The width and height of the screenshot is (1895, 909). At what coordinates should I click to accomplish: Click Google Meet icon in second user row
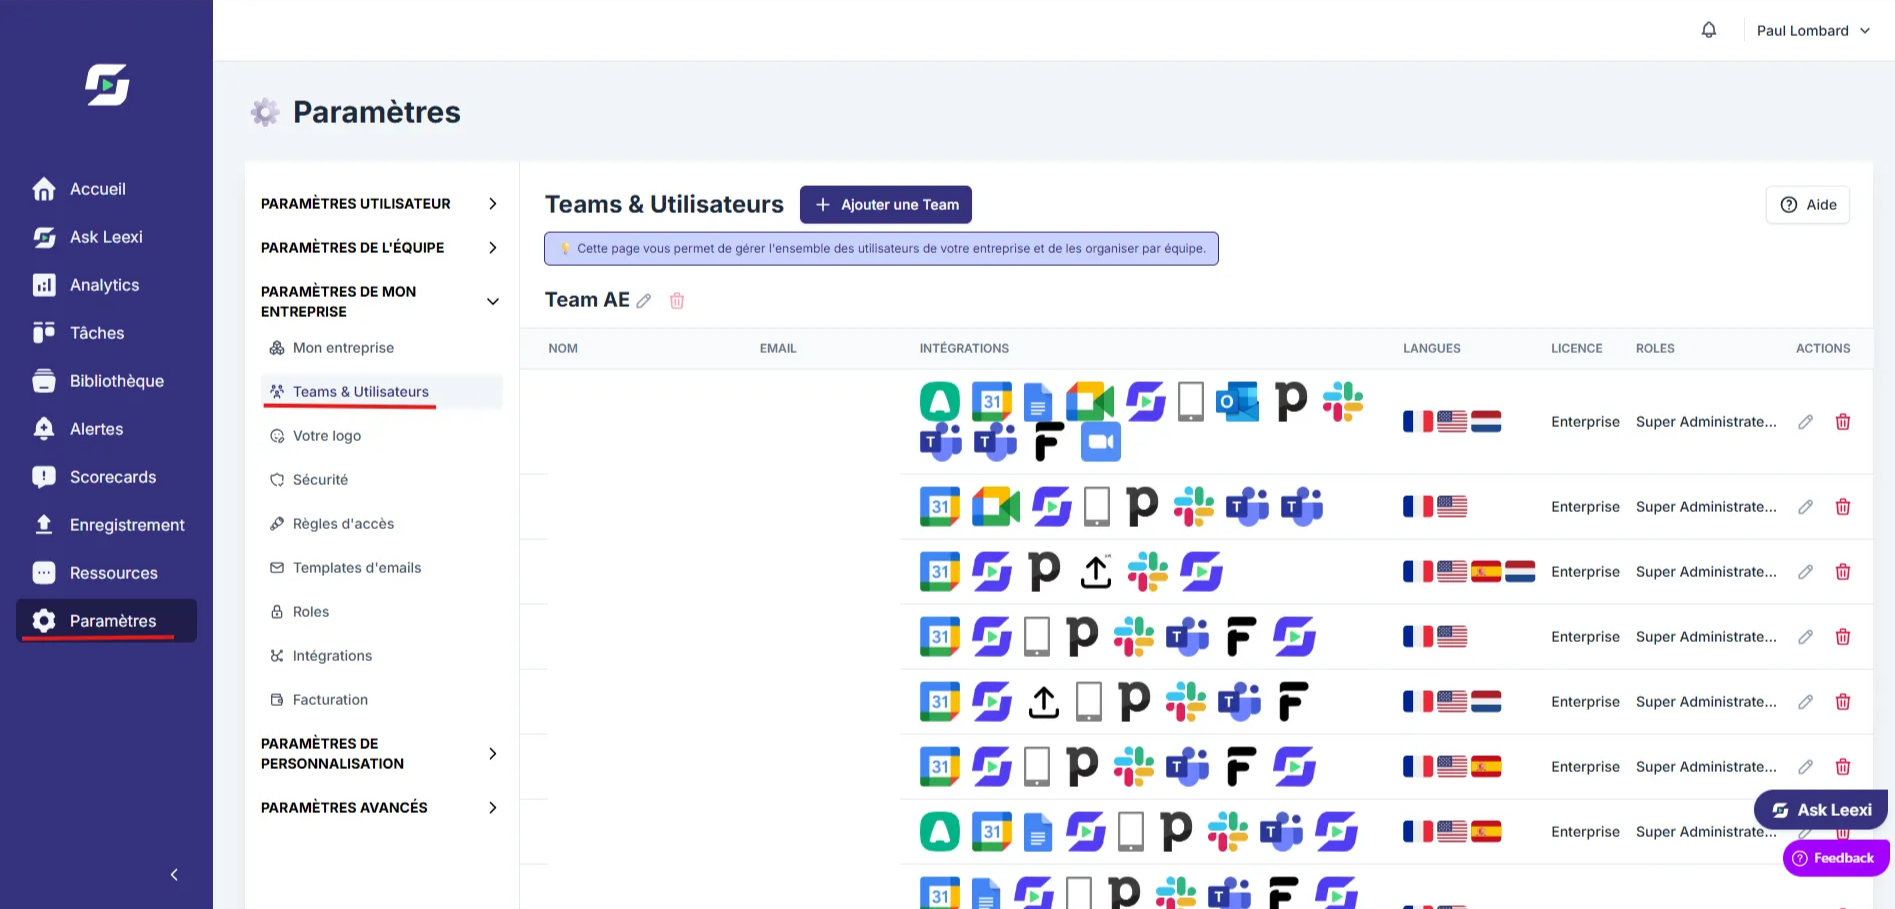coord(996,507)
